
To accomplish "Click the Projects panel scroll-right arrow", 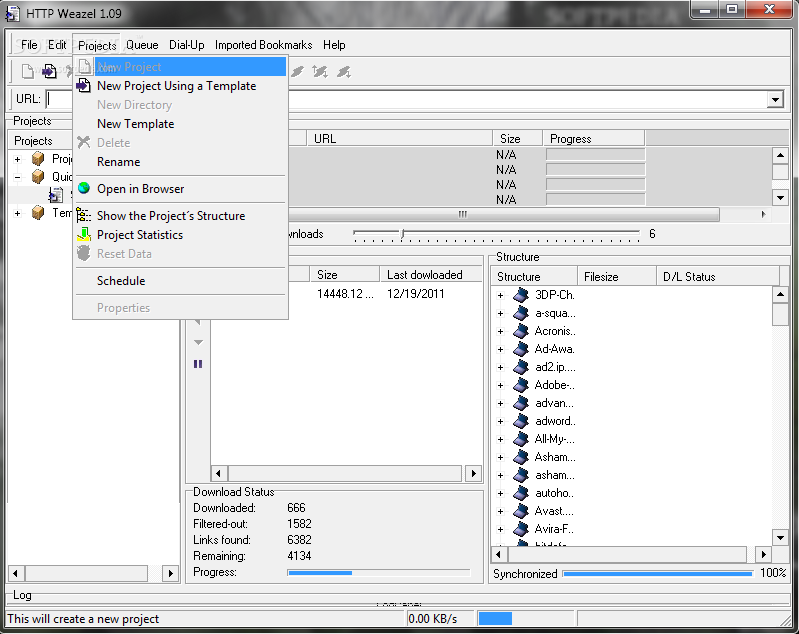I will 171,573.
